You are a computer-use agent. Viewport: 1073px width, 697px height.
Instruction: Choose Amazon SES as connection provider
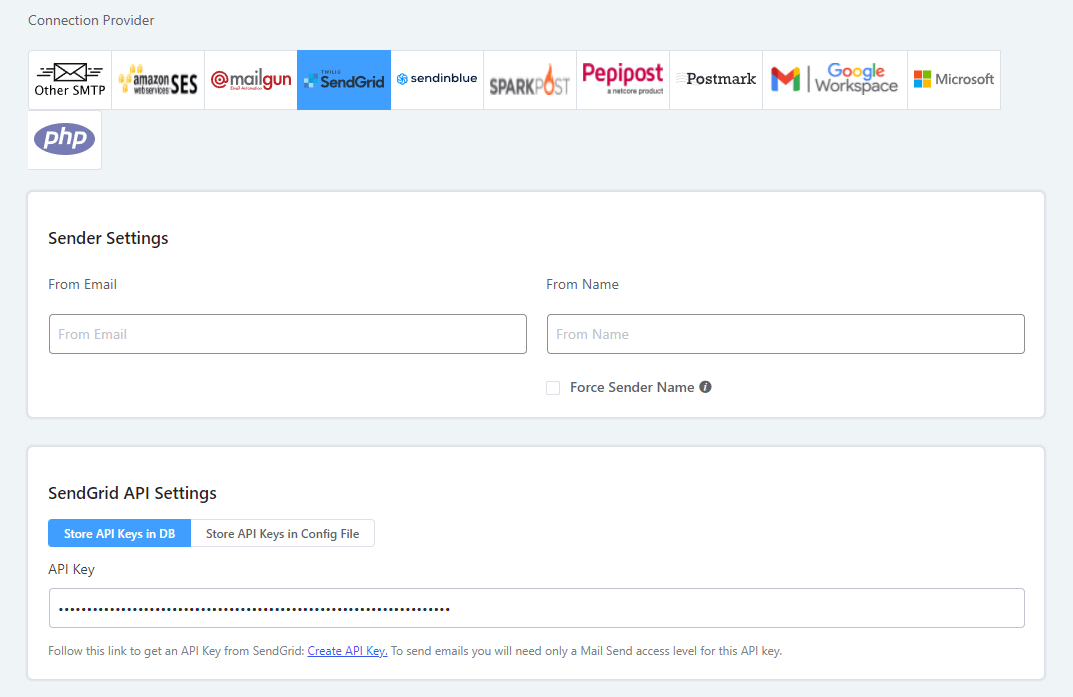coord(158,79)
